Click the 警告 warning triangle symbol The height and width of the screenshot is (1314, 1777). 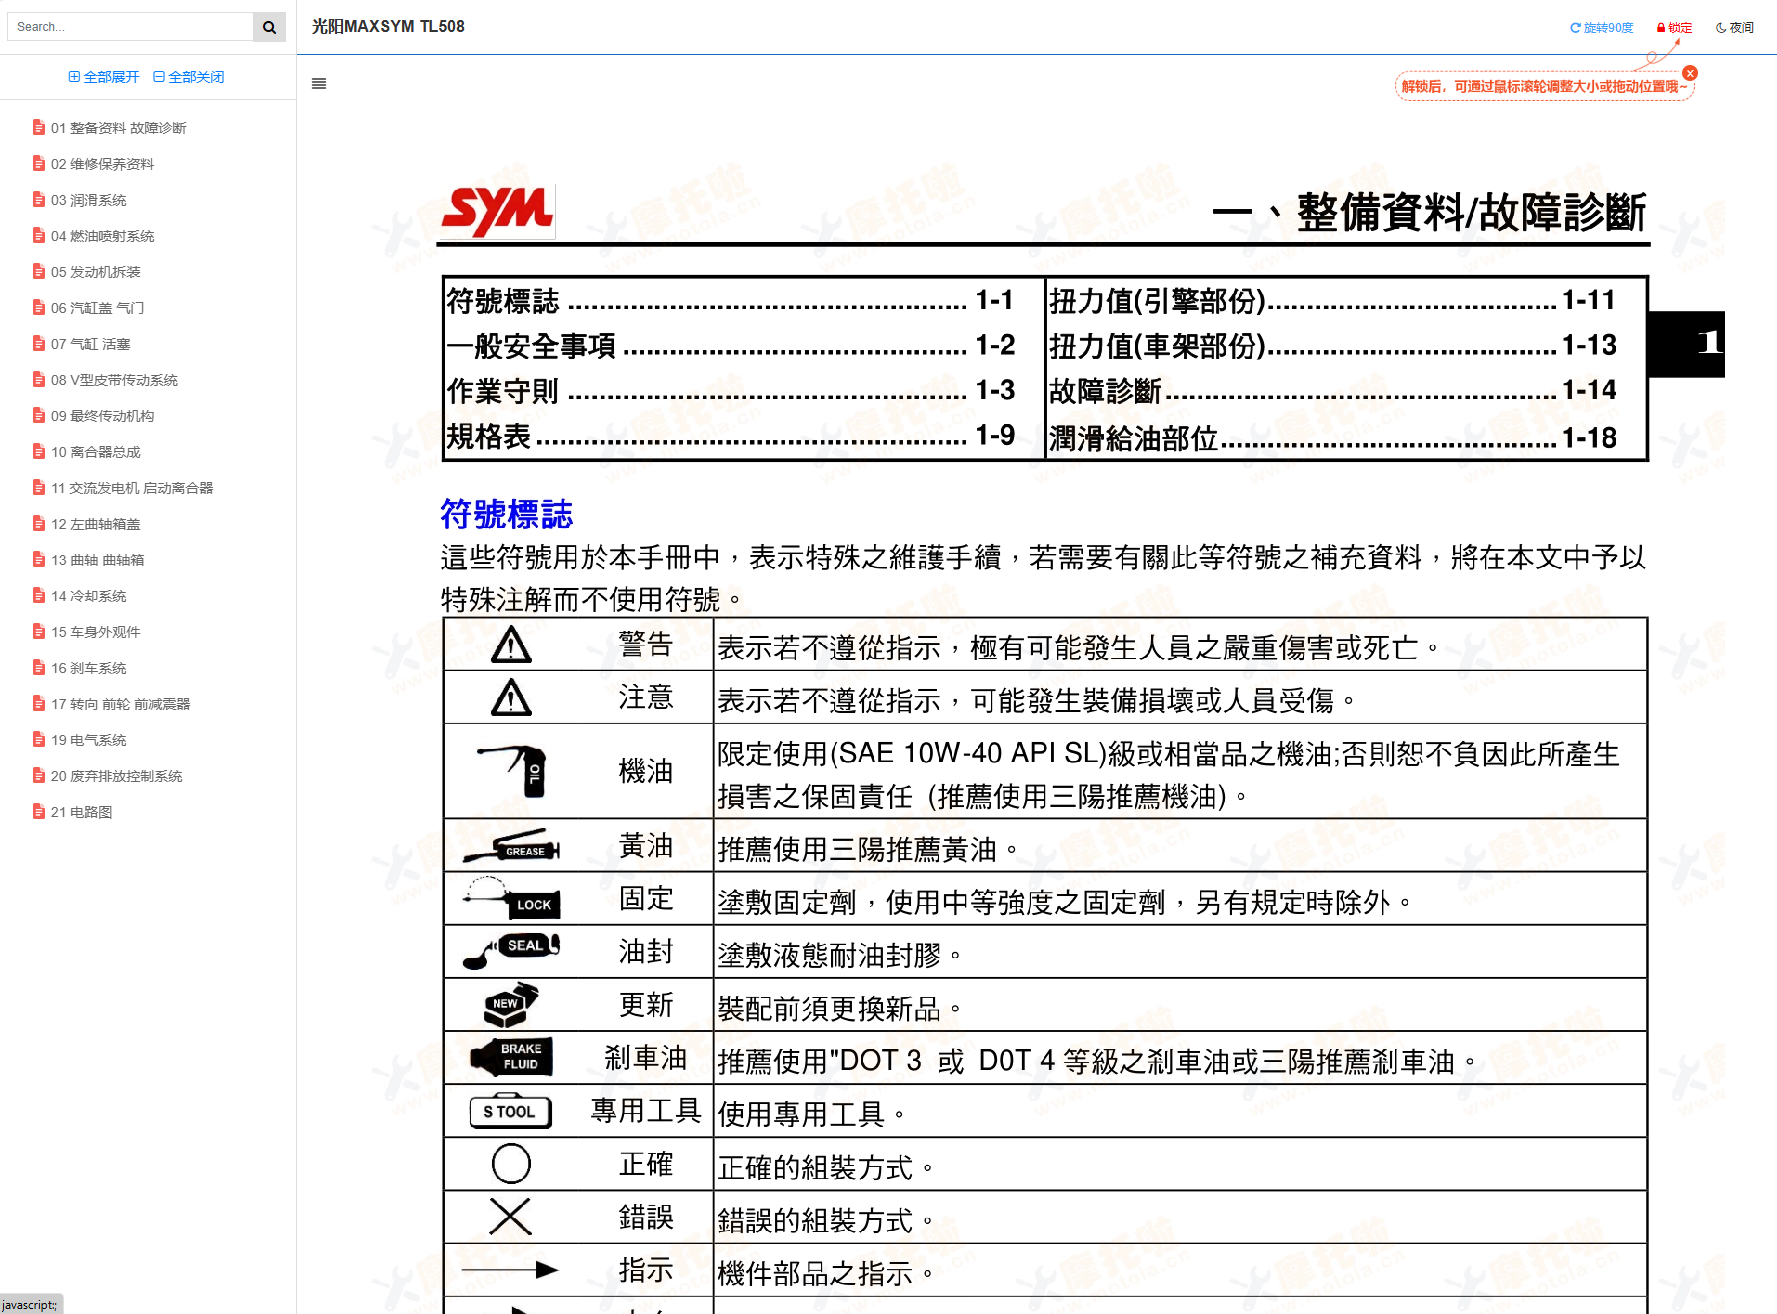(511, 645)
